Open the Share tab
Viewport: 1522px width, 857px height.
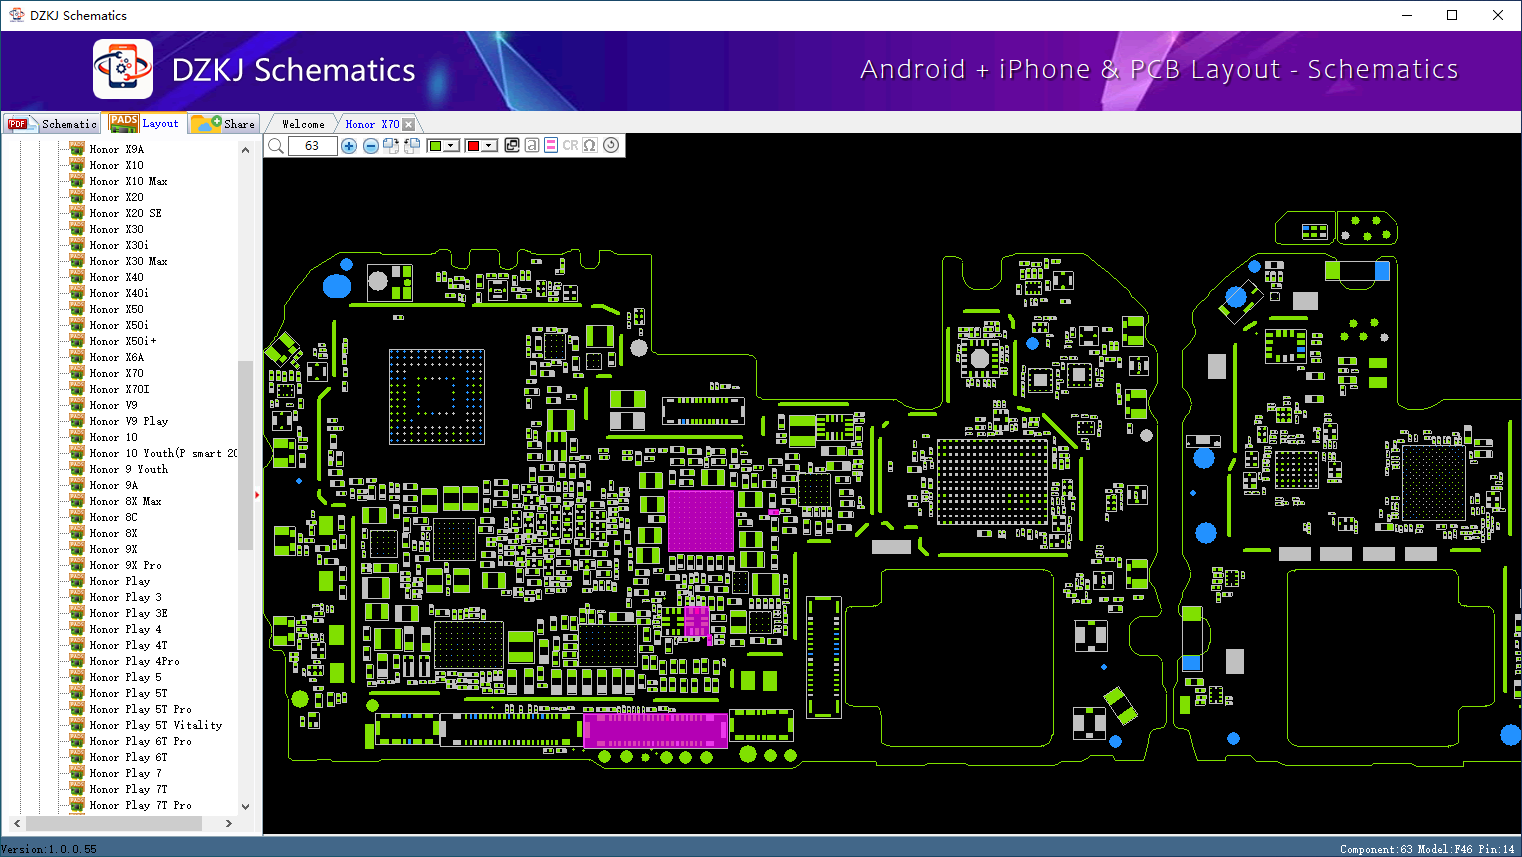tap(225, 124)
